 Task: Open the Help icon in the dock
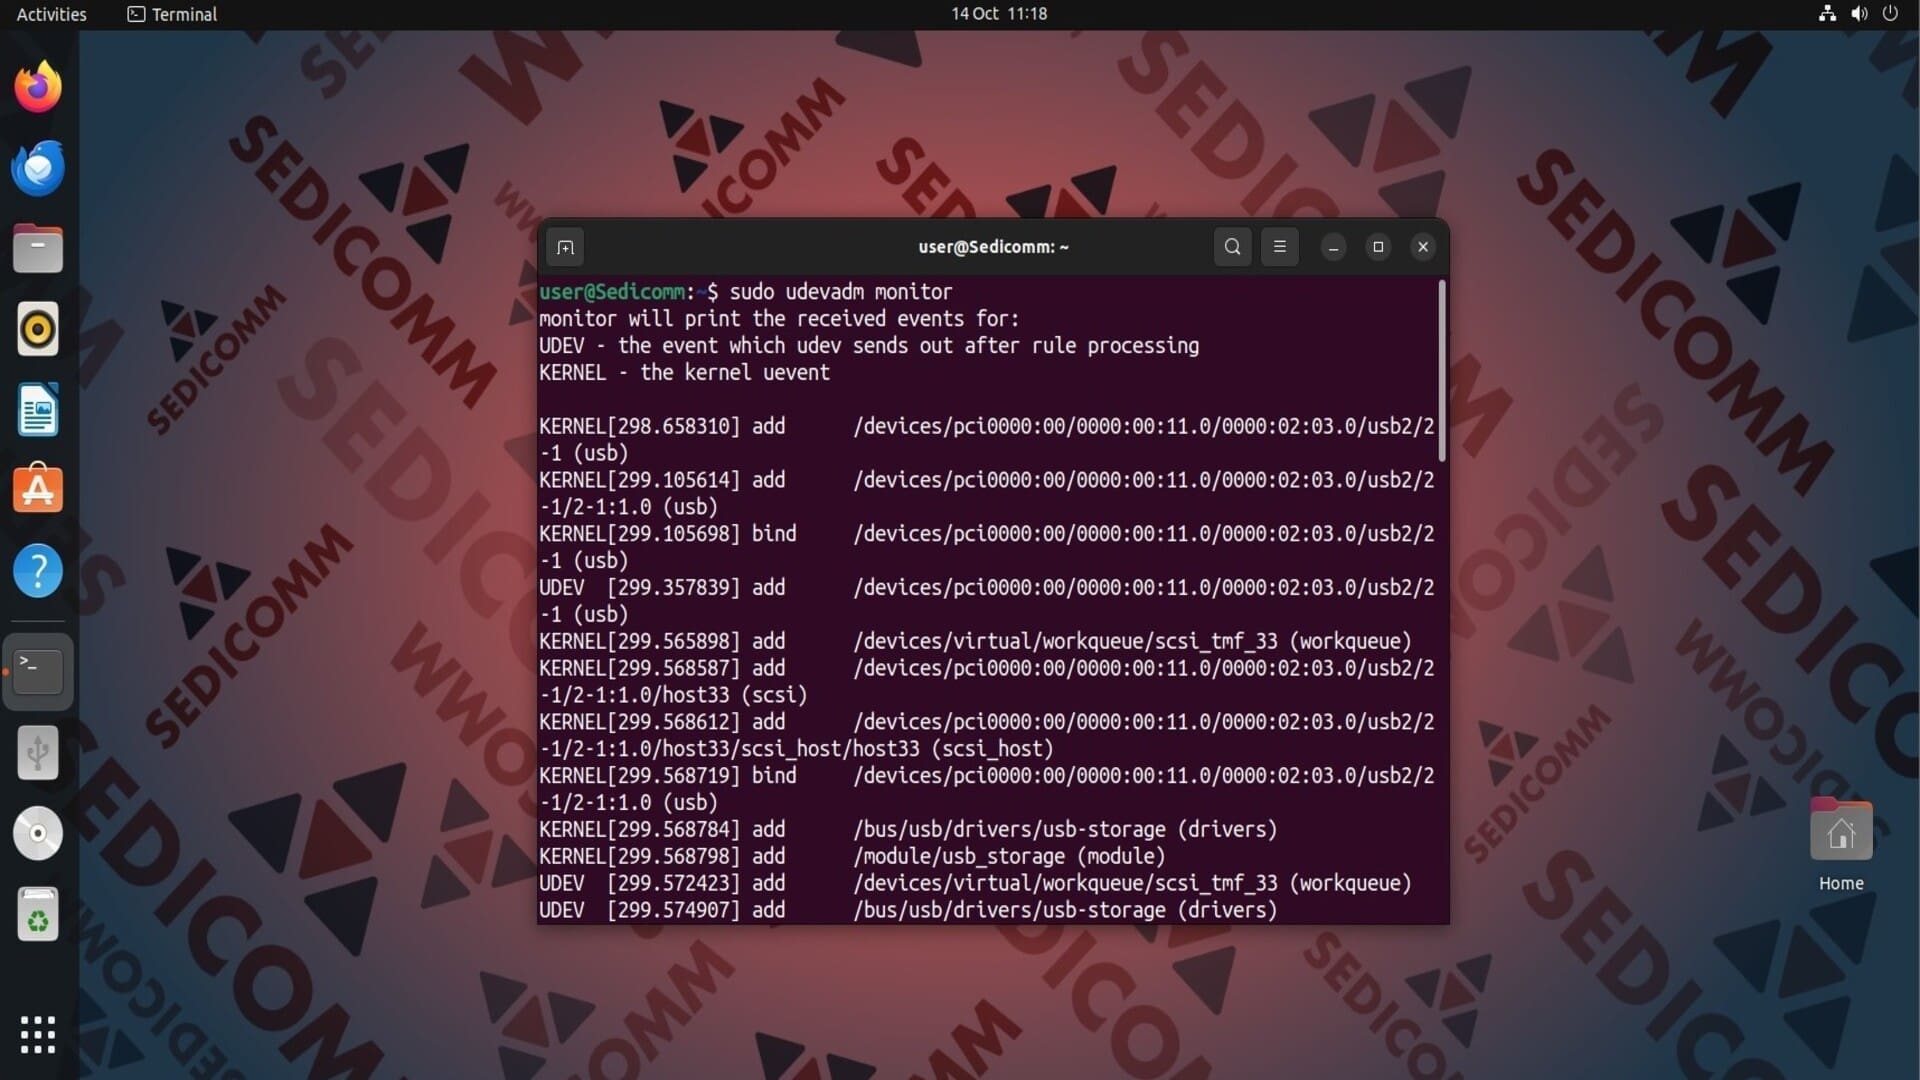click(38, 571)
